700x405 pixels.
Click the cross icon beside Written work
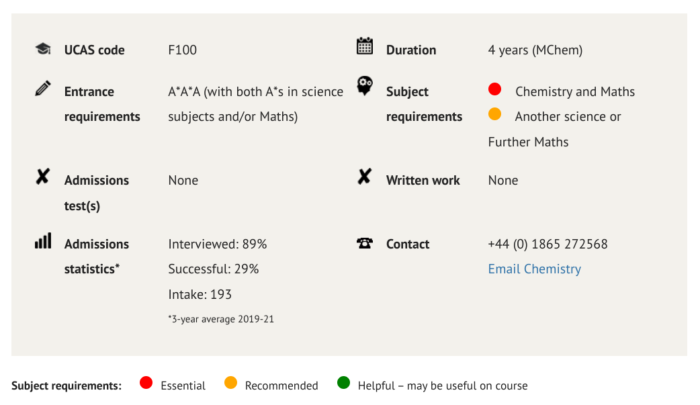(x=365, y=177)
